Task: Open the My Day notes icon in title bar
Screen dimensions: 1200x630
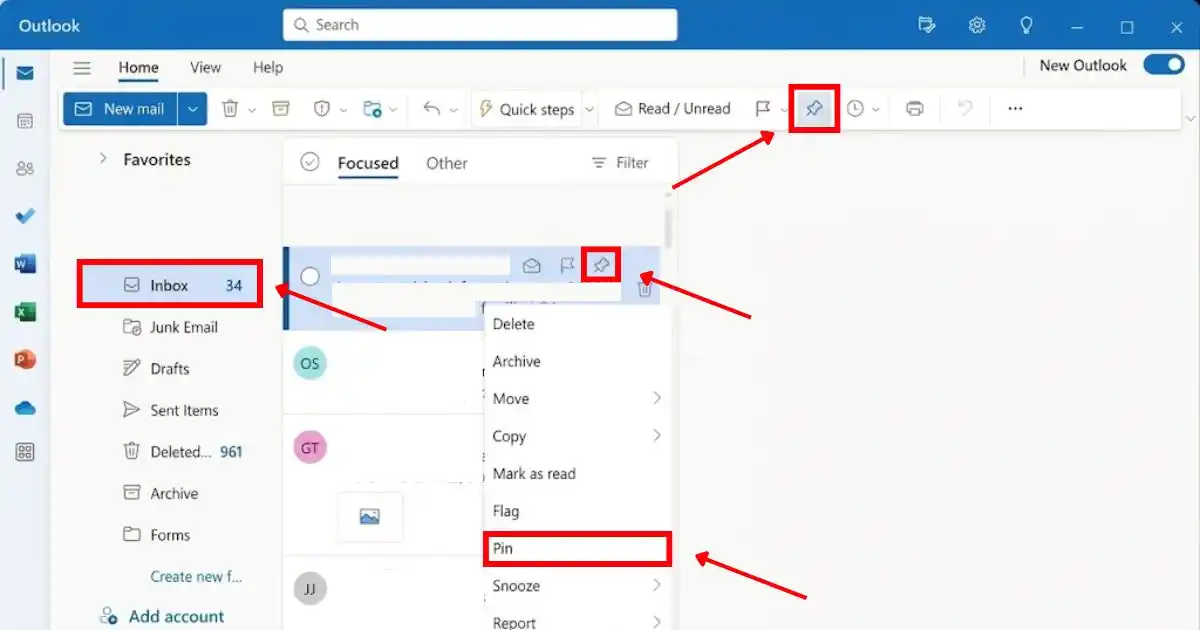Action: coord(927,25)
